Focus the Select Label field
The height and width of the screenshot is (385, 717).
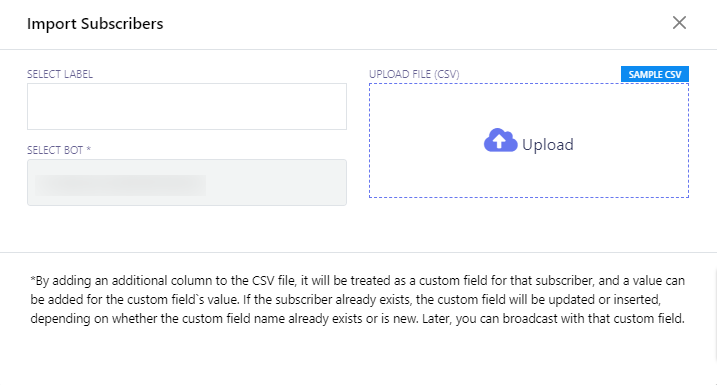tap(187, 107)
